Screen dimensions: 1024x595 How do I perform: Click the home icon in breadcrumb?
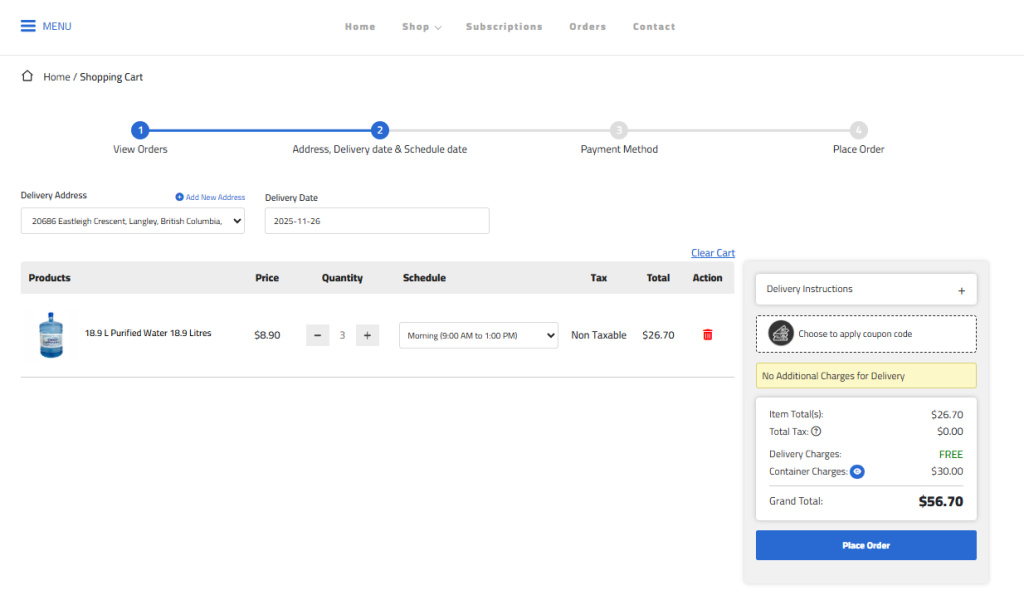28,76
